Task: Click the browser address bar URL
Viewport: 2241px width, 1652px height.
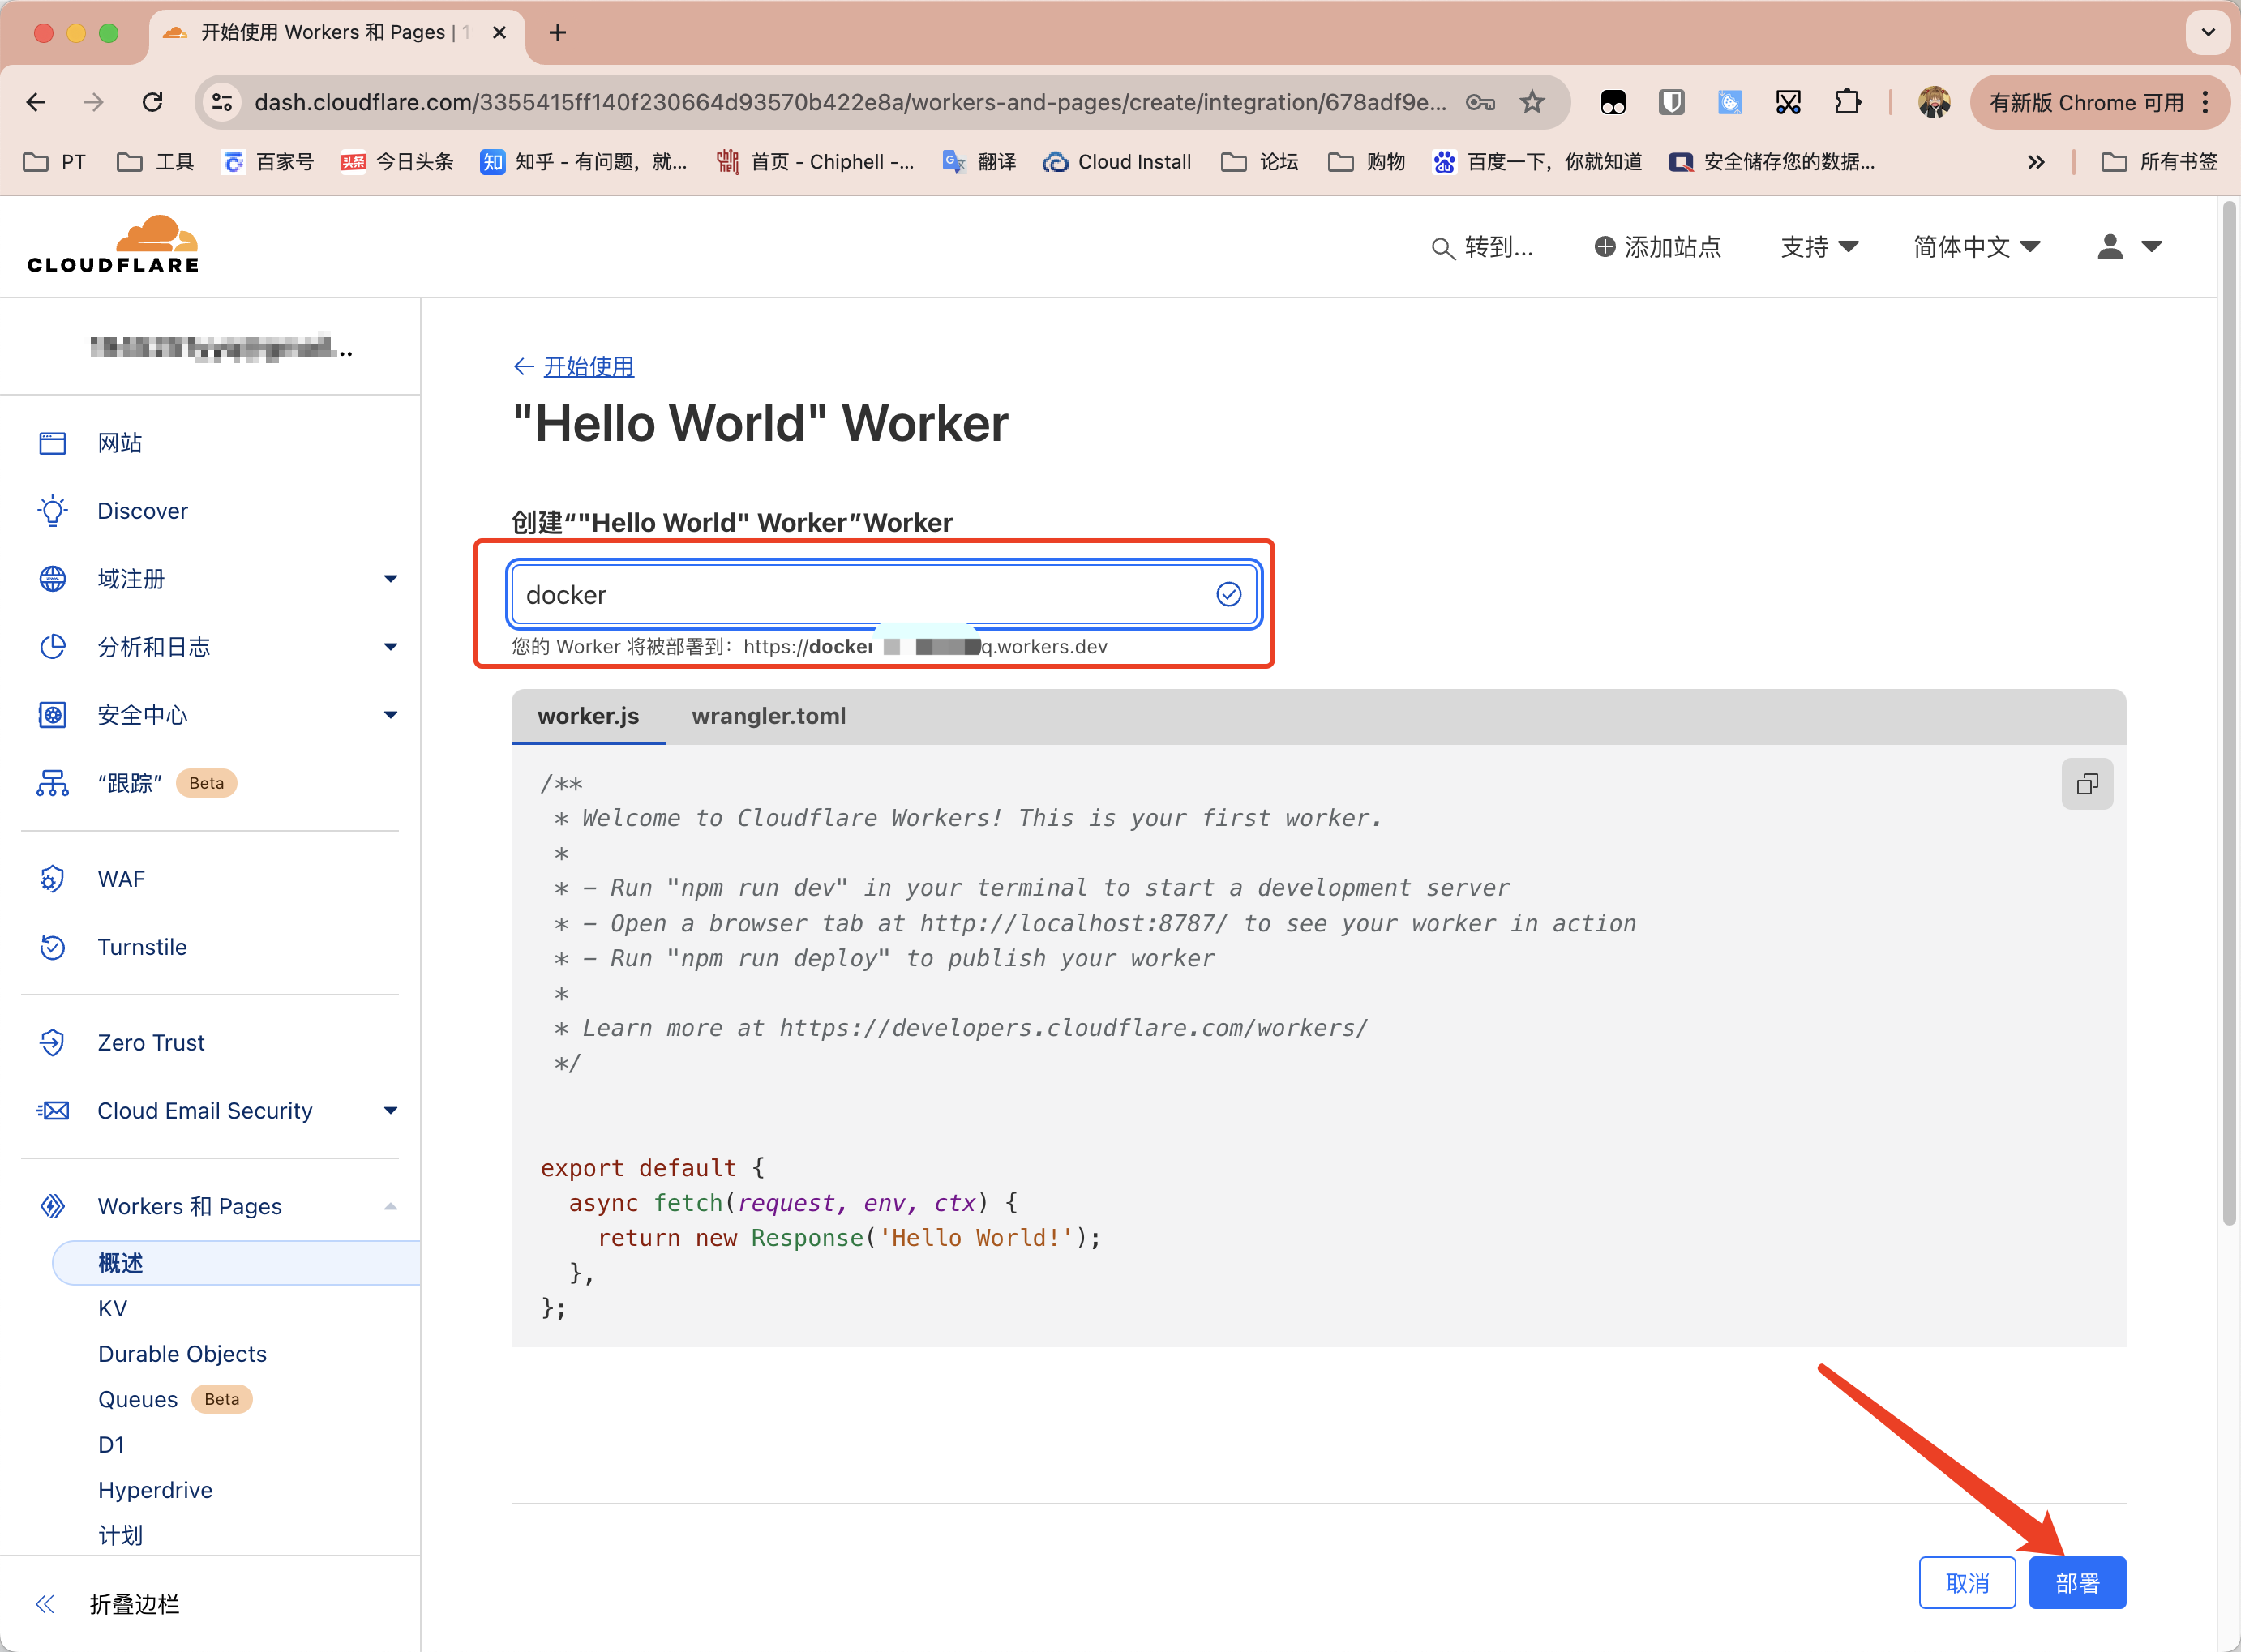Action: pyautogui.click(x=849, y=102)
